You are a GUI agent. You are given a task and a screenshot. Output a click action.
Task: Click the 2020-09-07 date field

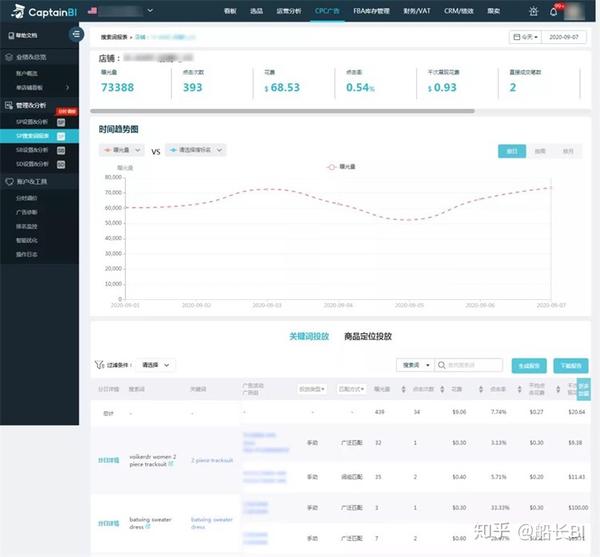coord(564,37)
